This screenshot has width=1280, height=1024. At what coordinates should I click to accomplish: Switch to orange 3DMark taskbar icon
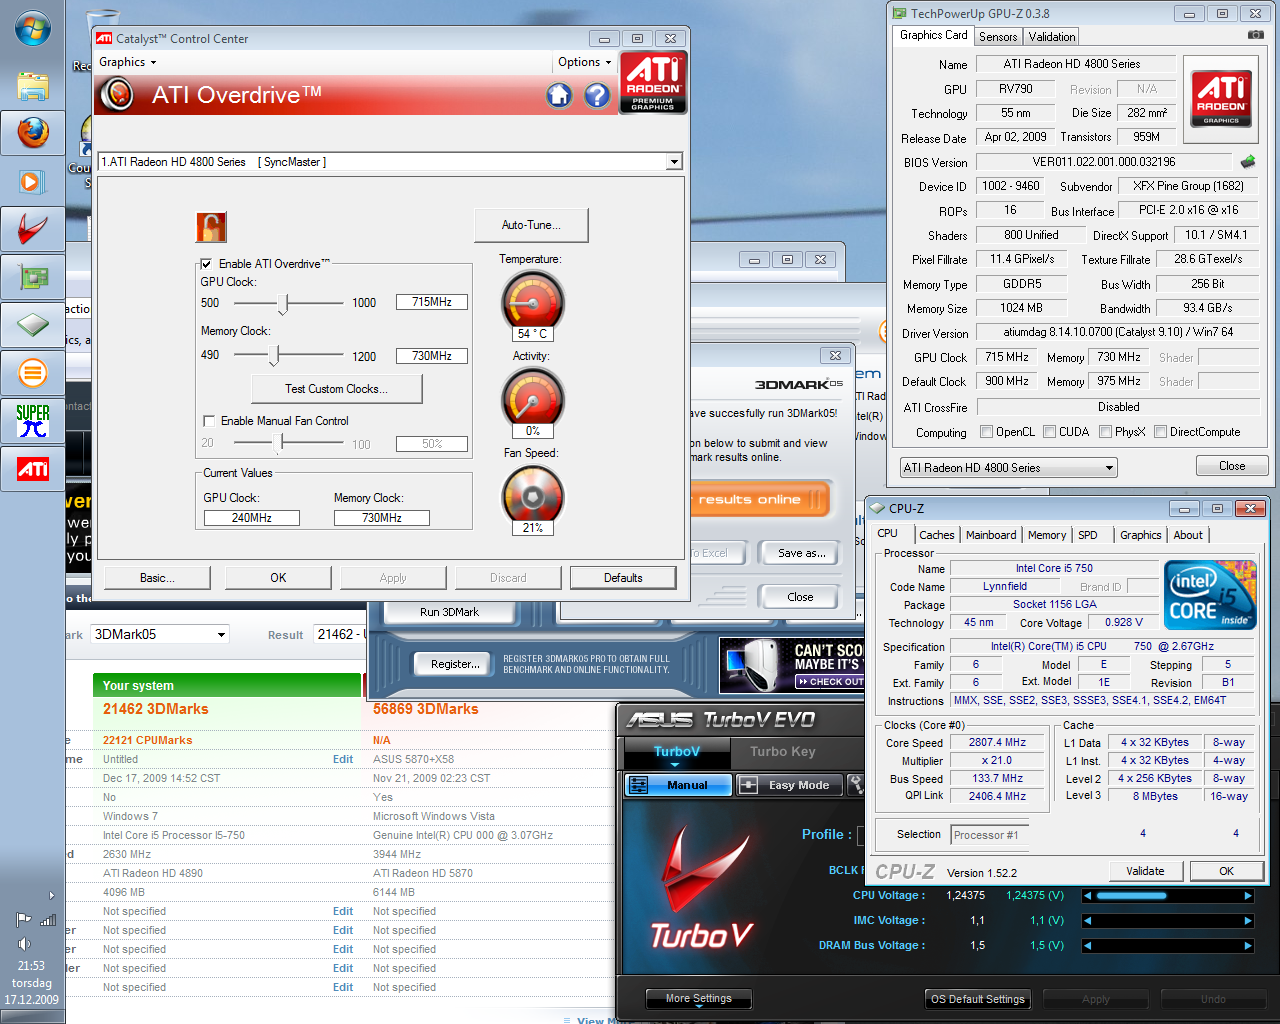click(x=32, y=373)
